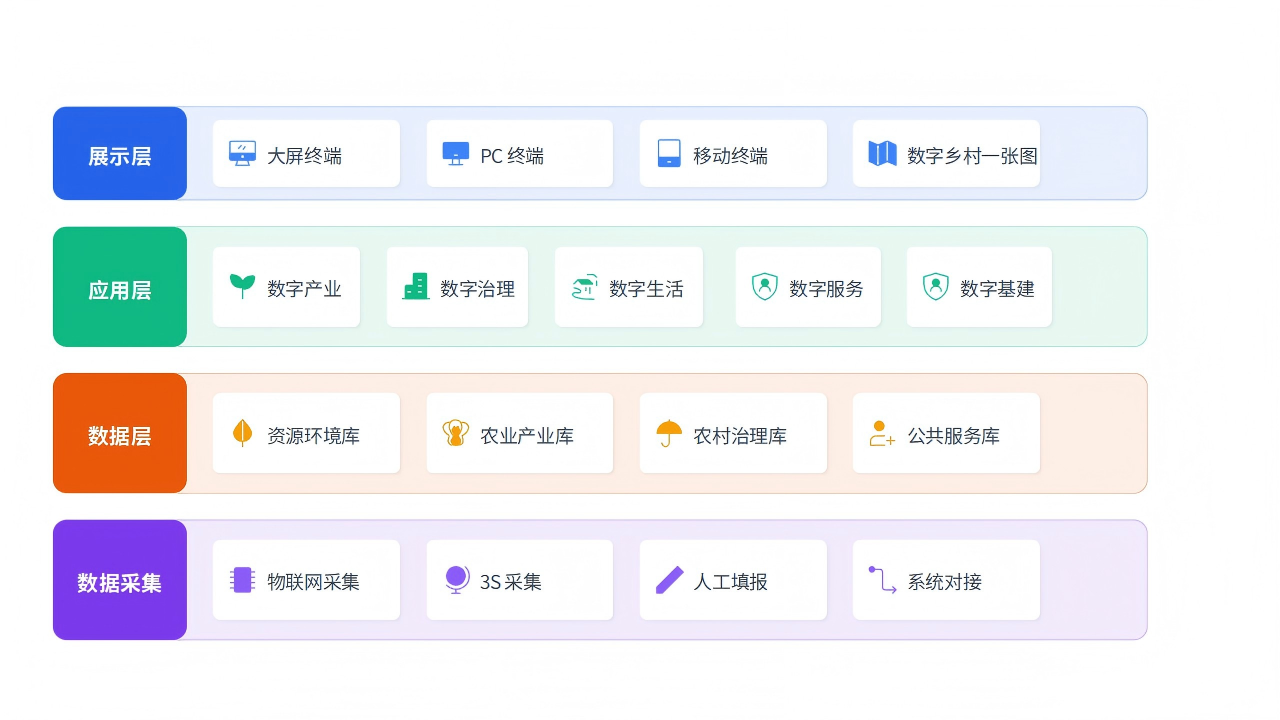Select the umbrella icon for 农村治理库
The width and height of the screenshot is (1280, 720).
pyautogui.click(x=668, y=433)
